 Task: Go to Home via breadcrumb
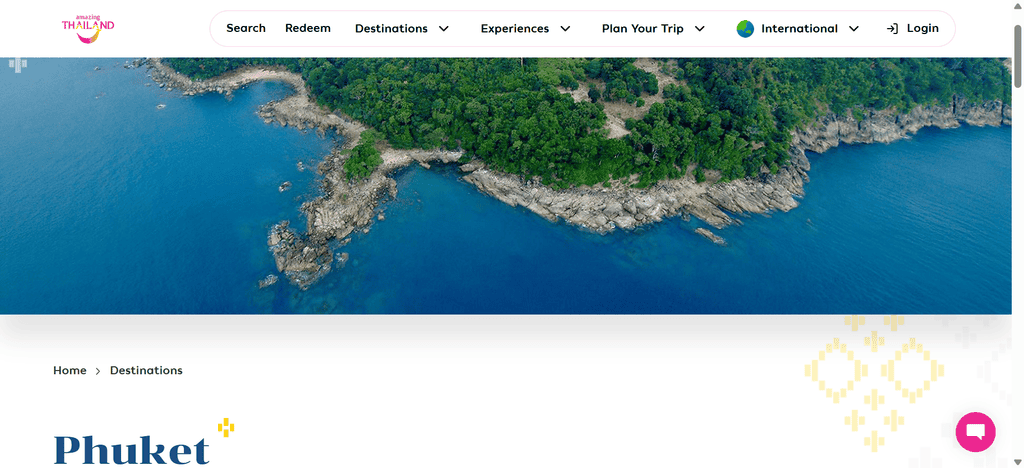pyautogui.click(x=70, y=370)
